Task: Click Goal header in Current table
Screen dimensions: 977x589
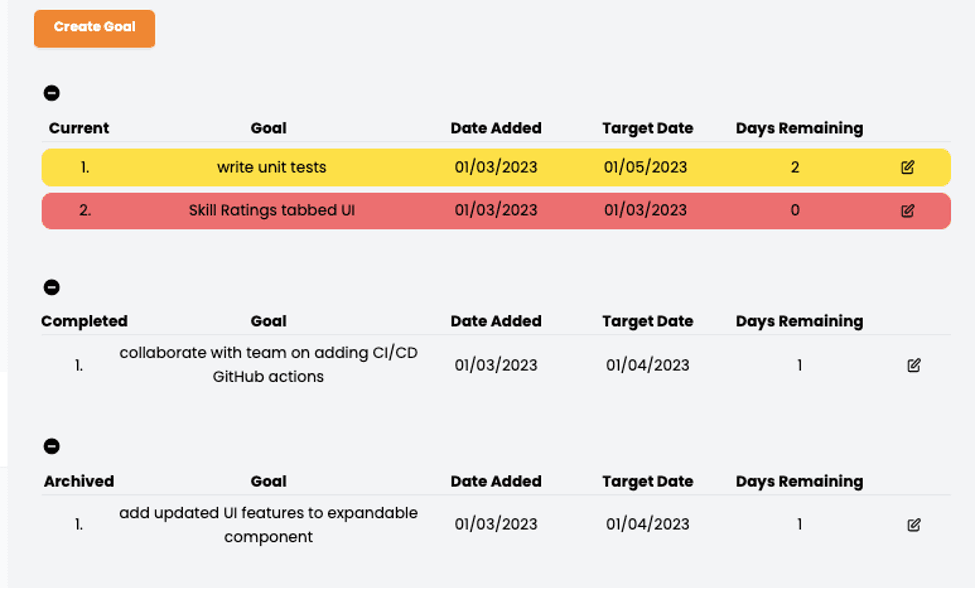Action: click(x=268, y=128)
